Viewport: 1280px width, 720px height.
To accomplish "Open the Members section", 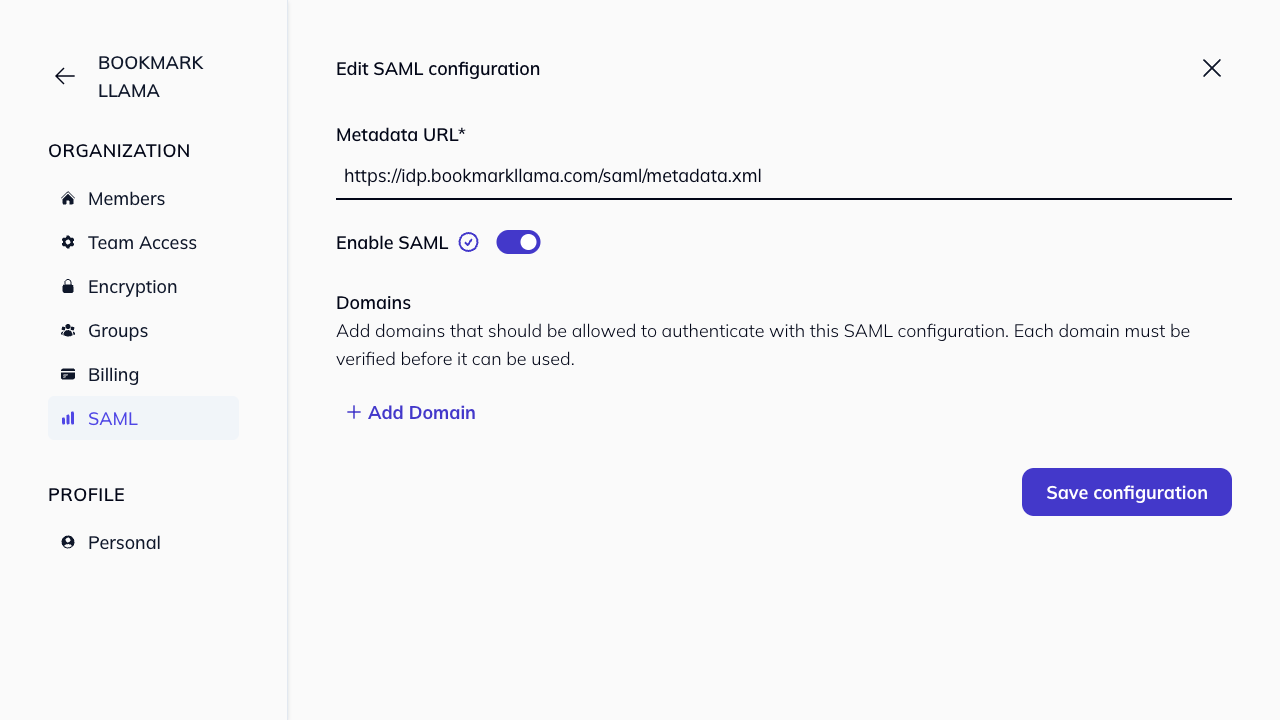I will pos(126,198).
